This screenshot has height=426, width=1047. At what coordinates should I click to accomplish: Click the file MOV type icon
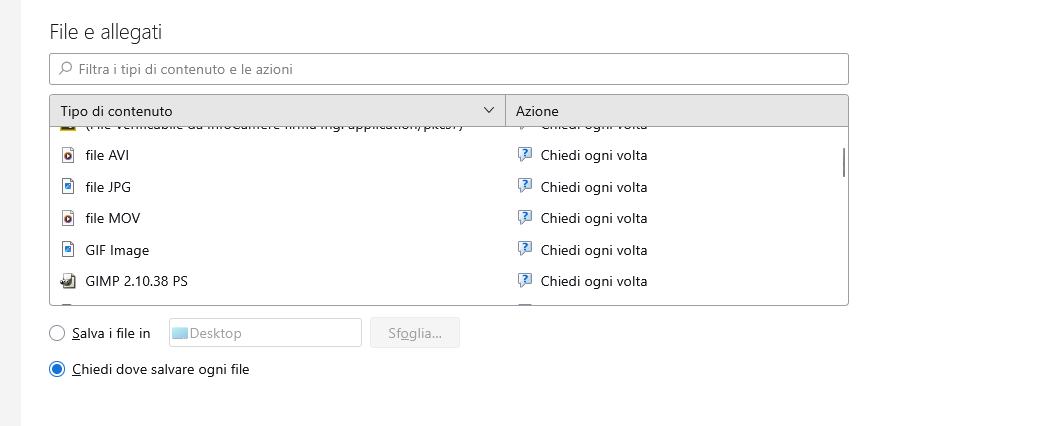pos(68,218)
